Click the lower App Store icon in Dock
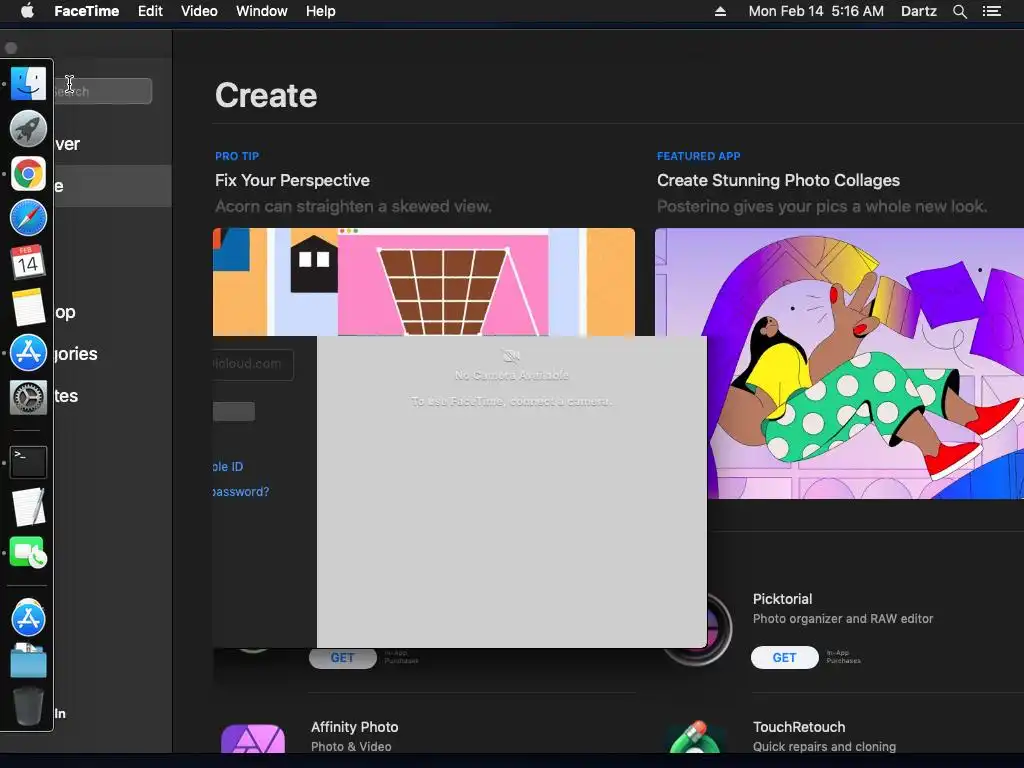 28,617
